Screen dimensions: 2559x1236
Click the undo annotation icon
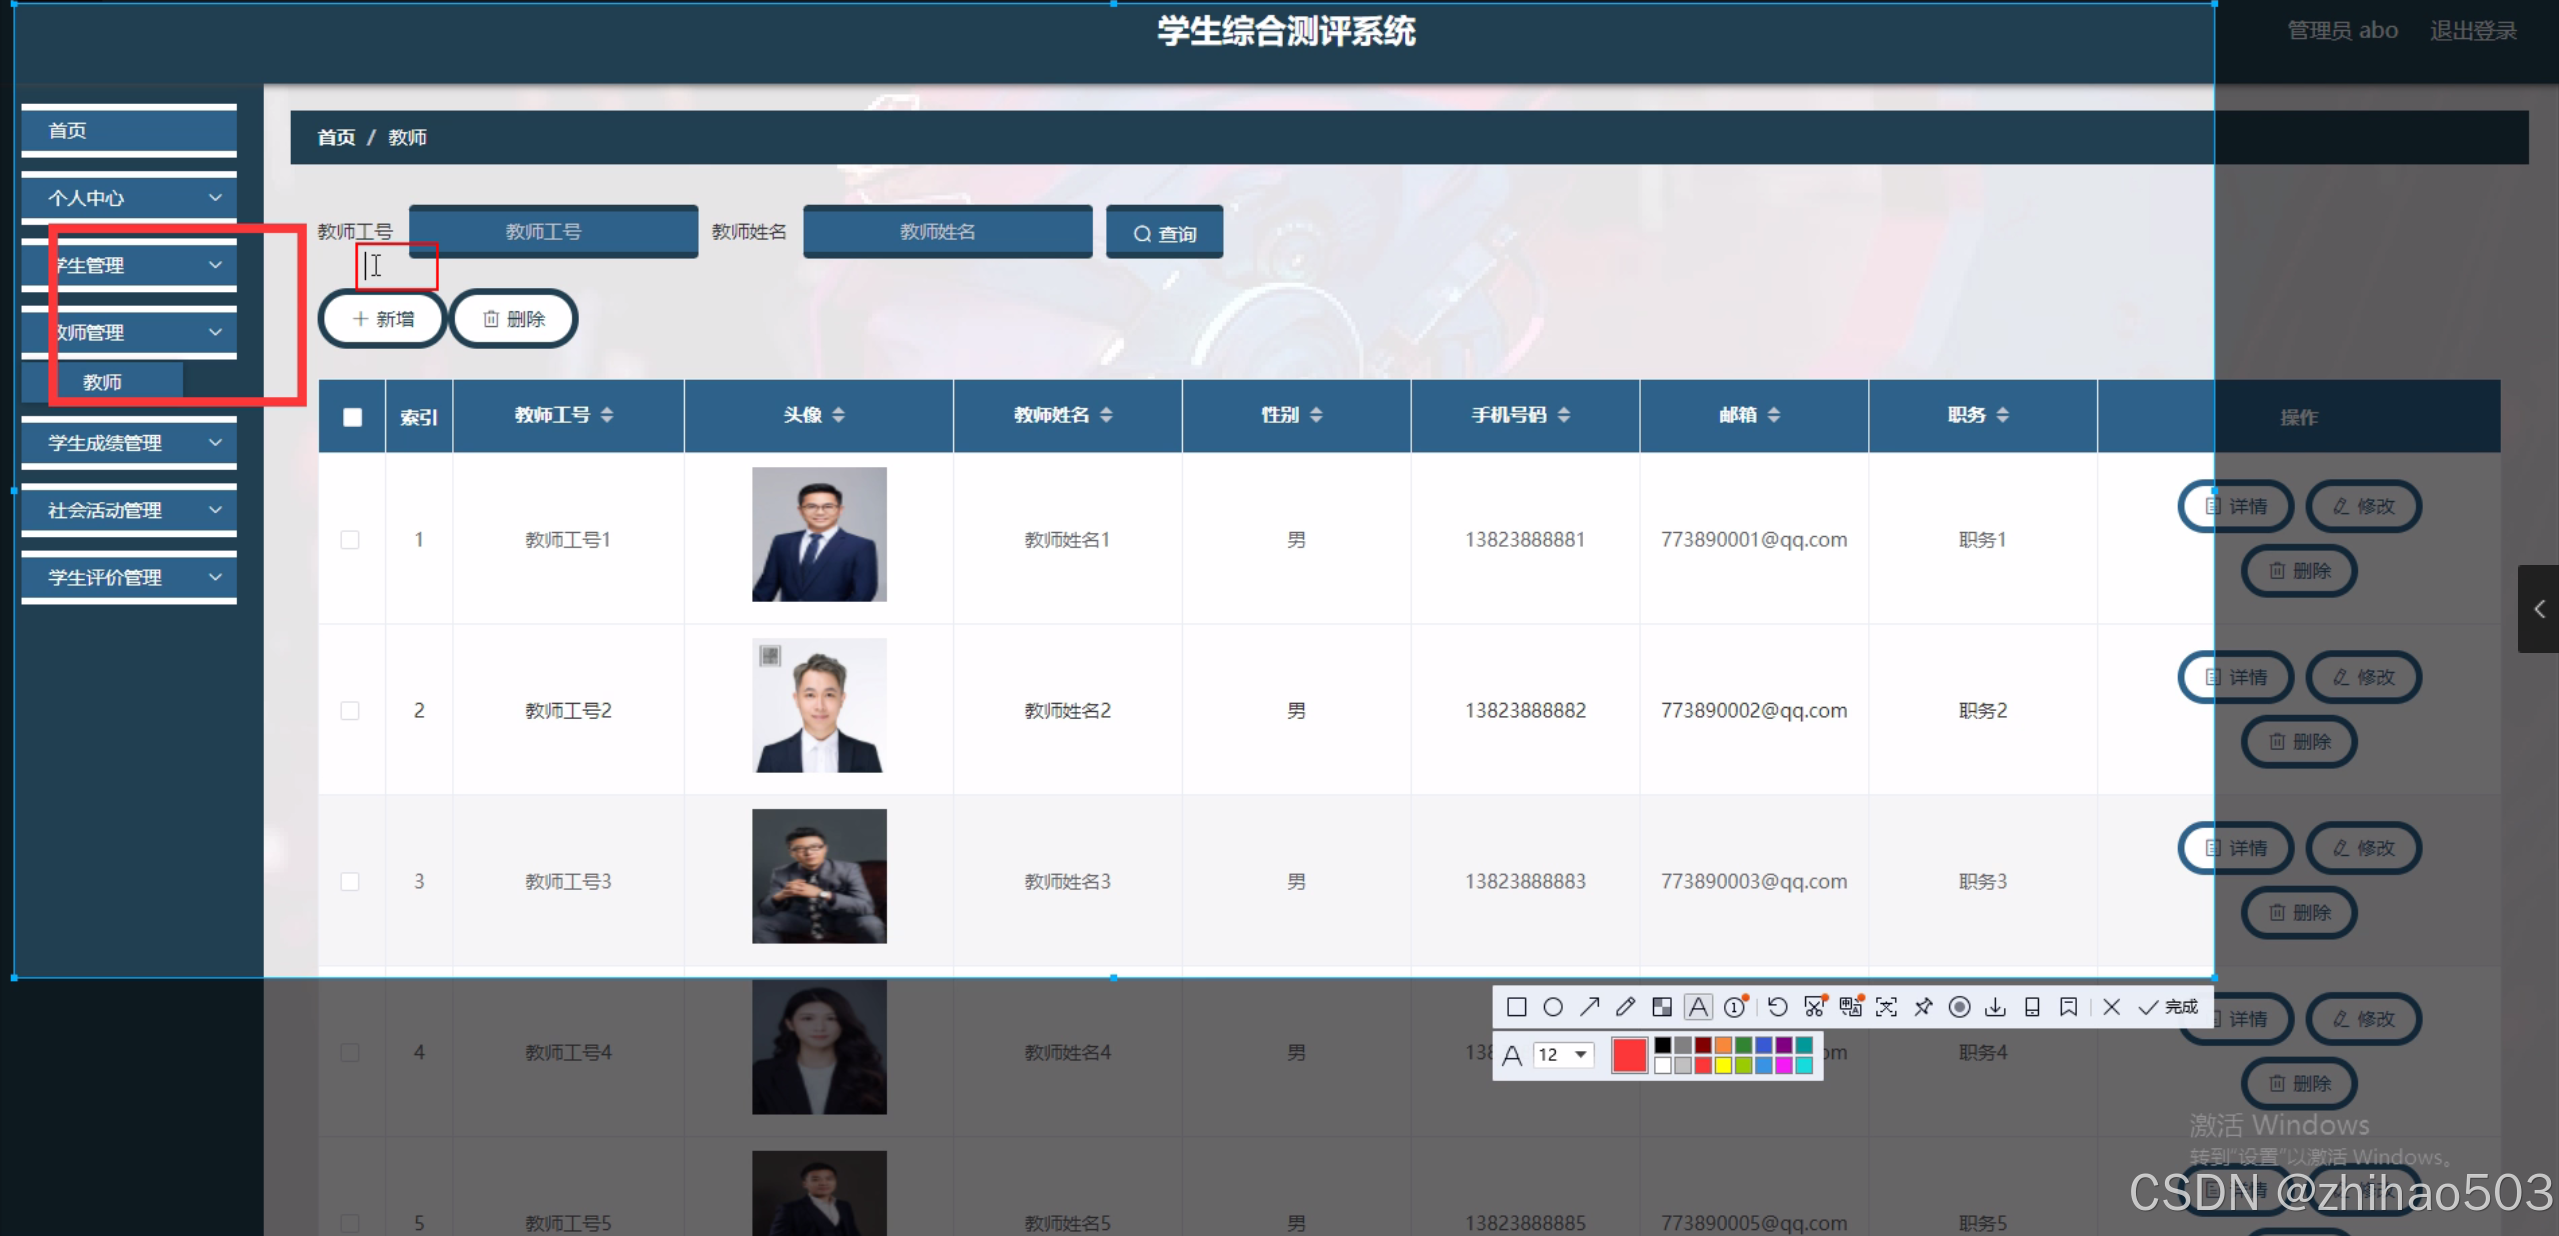coord(1777,1007)
